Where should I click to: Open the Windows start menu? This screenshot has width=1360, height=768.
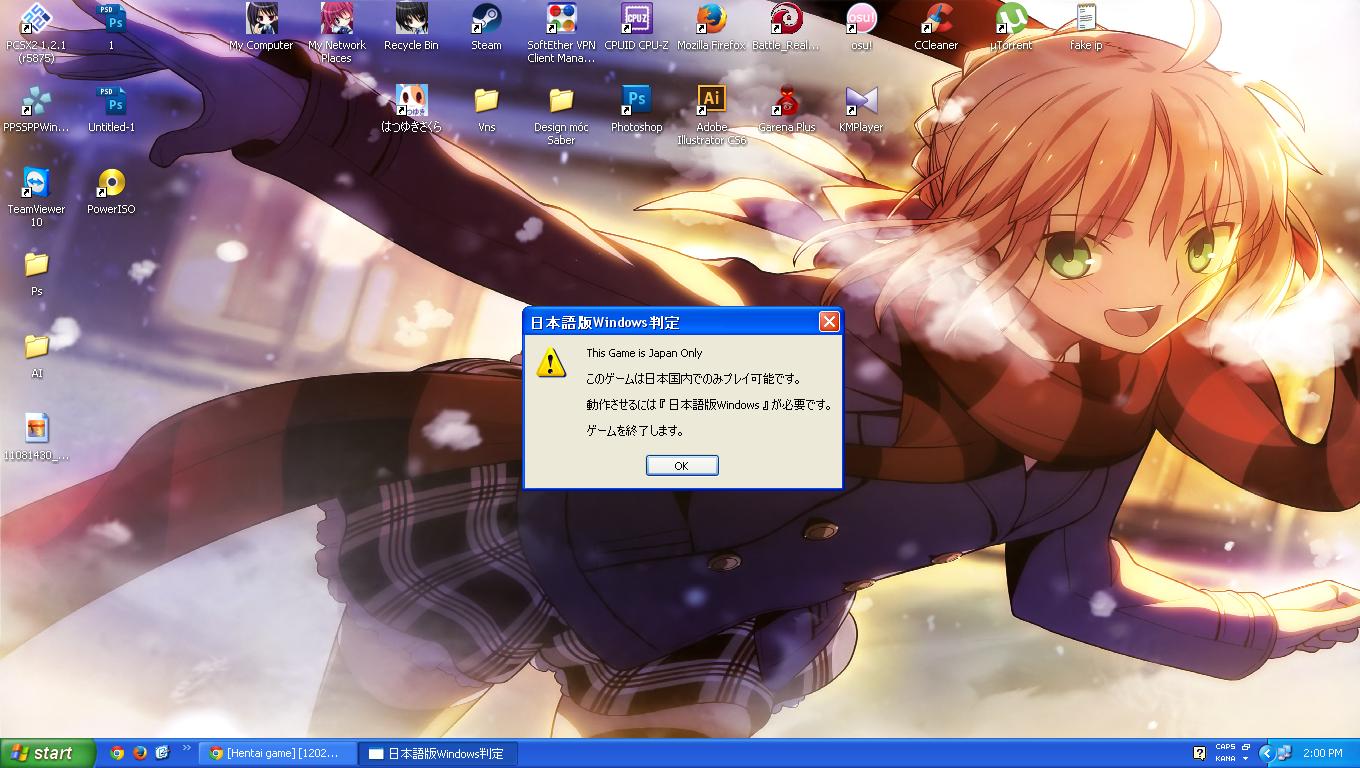(x=46, y=753)
